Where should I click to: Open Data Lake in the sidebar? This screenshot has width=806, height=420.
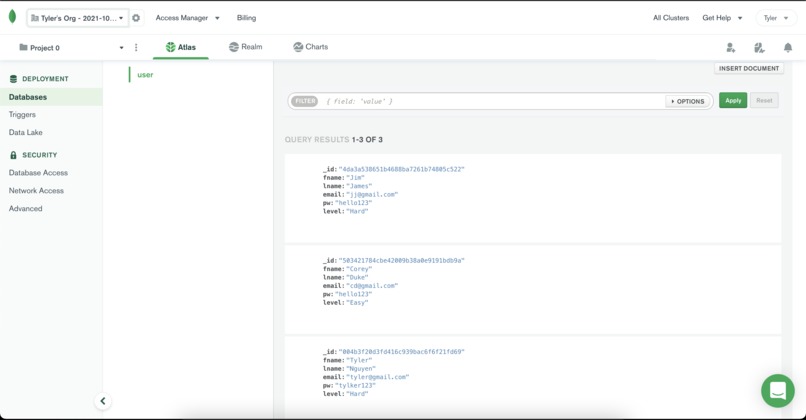[26, 133]
